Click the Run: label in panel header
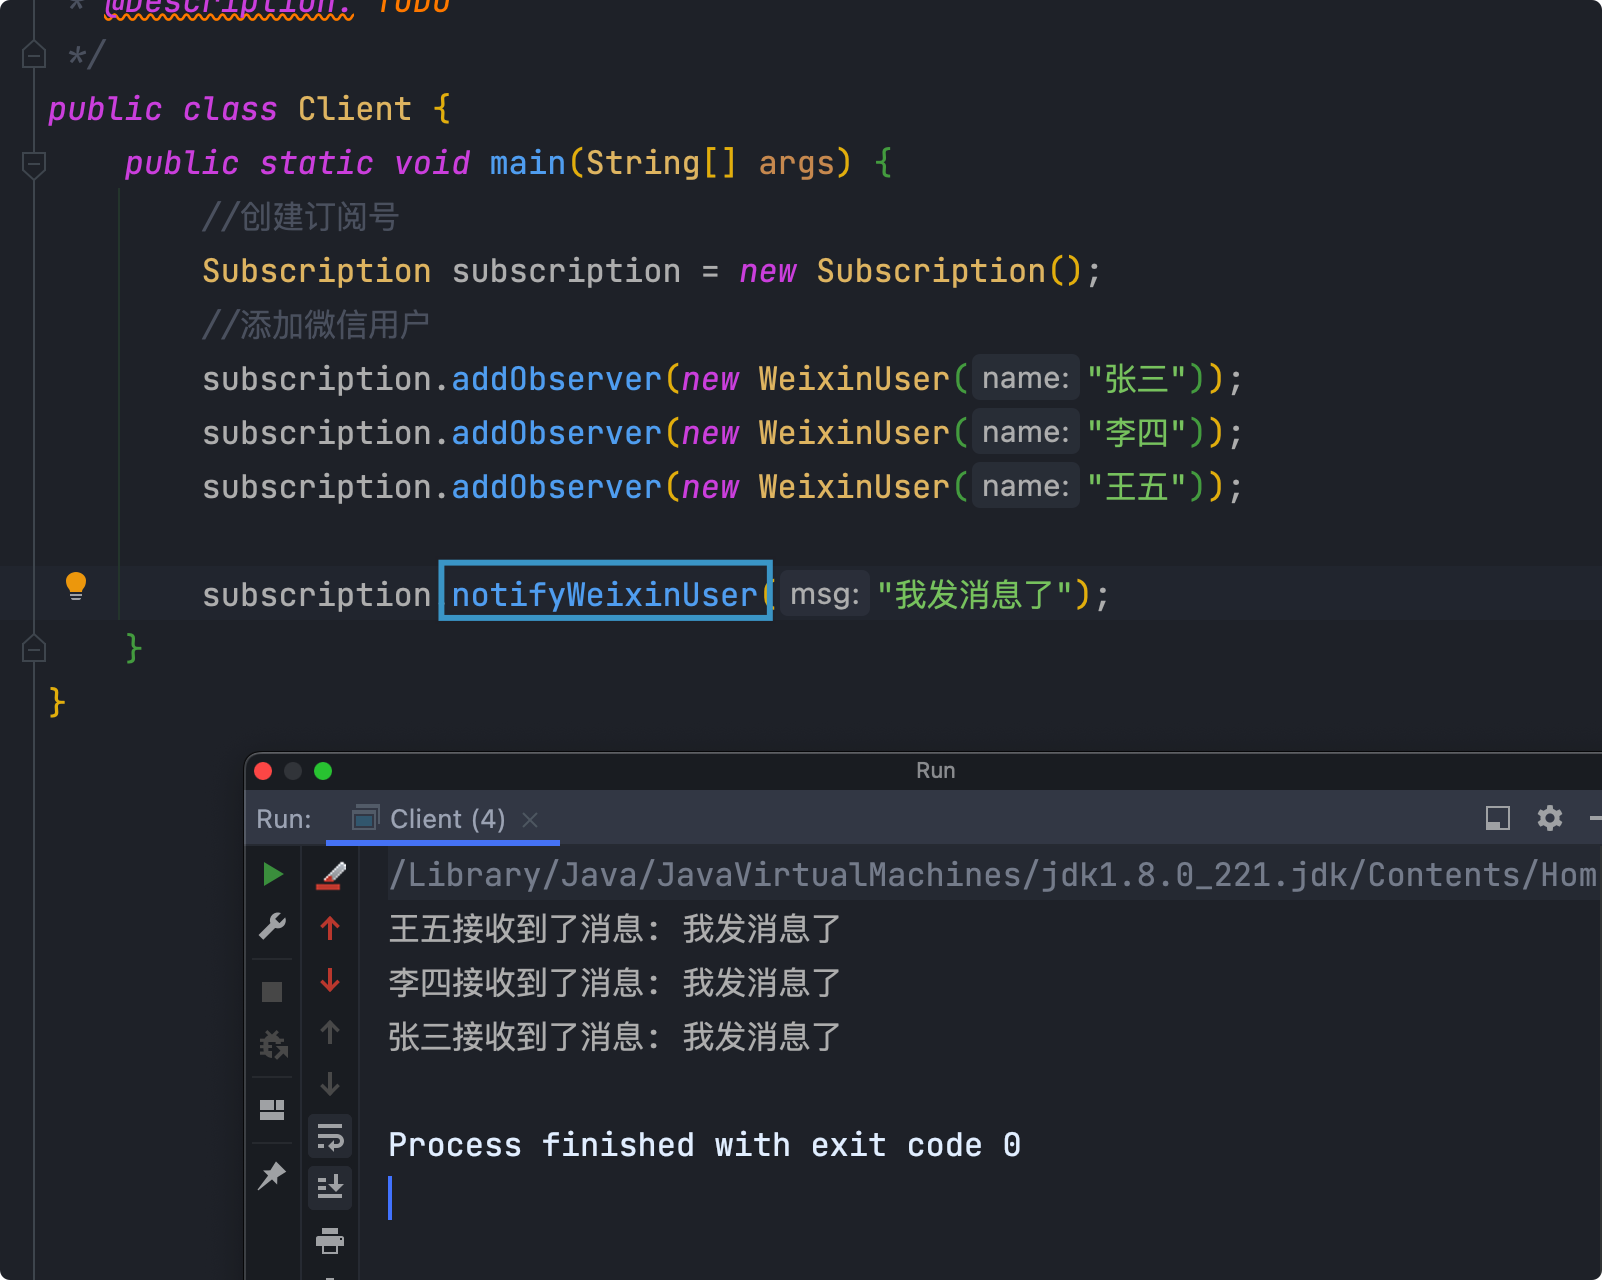The width and height of the screenshot is (1602, 1280). click(284, 819)
